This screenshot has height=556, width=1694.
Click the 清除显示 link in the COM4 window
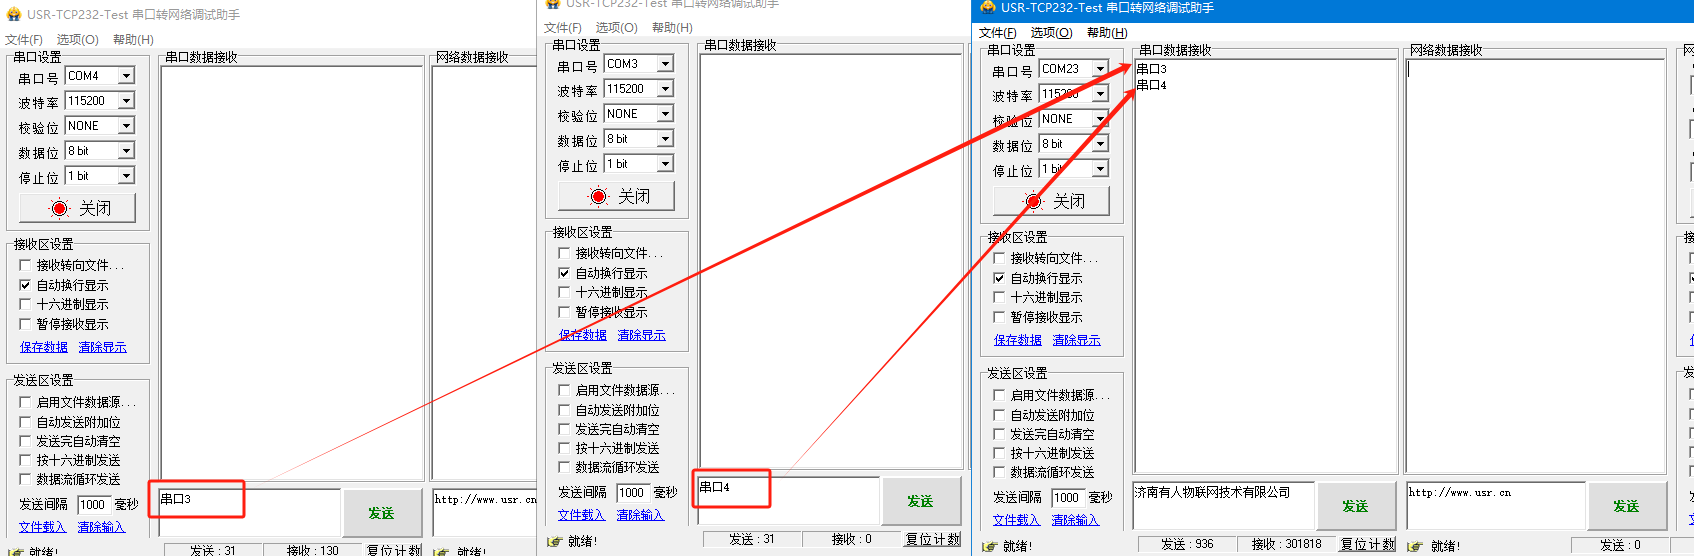tap(103, 347)
